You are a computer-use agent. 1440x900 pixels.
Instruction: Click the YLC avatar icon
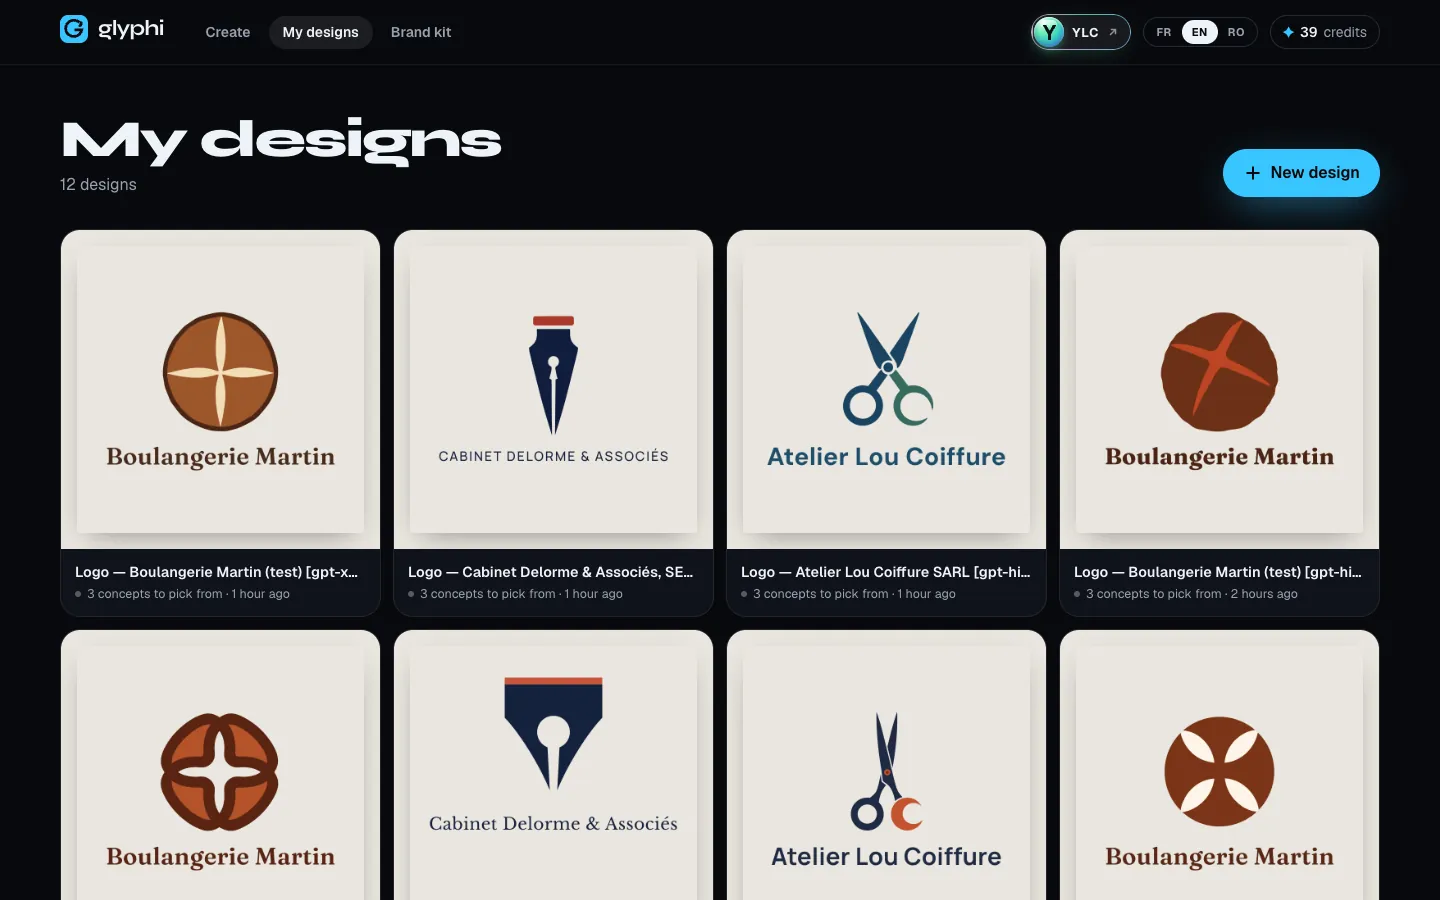coord(1049,32)
